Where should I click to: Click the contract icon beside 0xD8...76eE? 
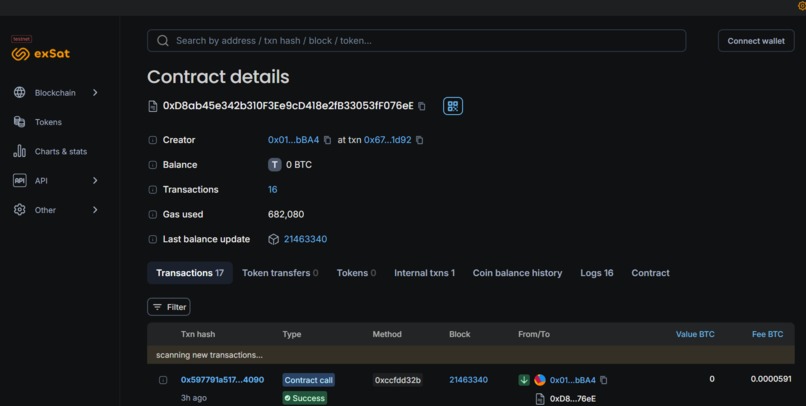(x=540, y=399)
